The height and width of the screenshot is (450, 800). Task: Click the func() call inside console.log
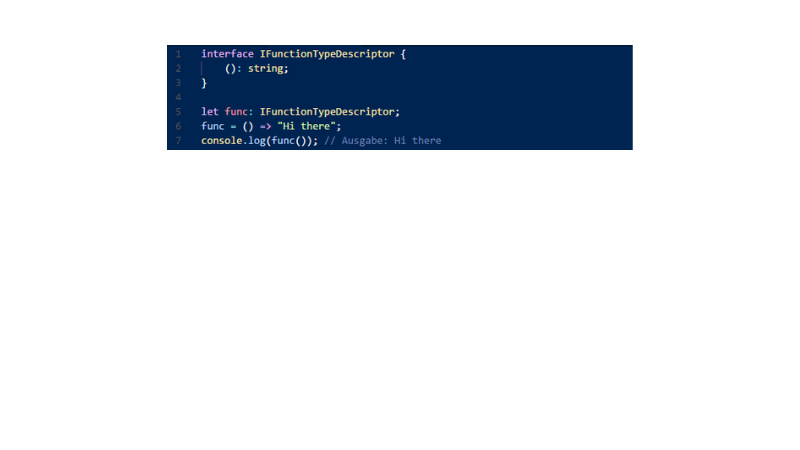(x=289, y=141)
